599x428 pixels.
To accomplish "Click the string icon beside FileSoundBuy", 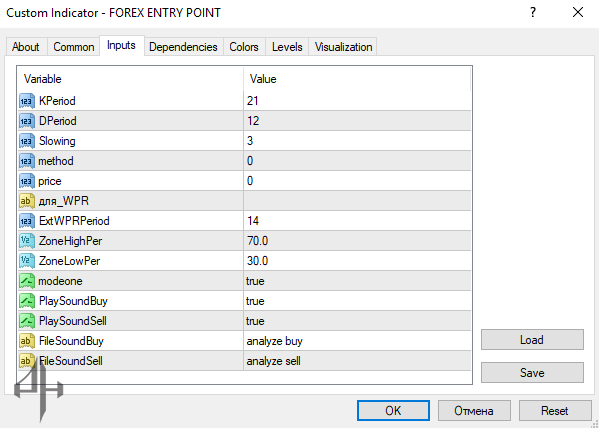I will [27, 341].
